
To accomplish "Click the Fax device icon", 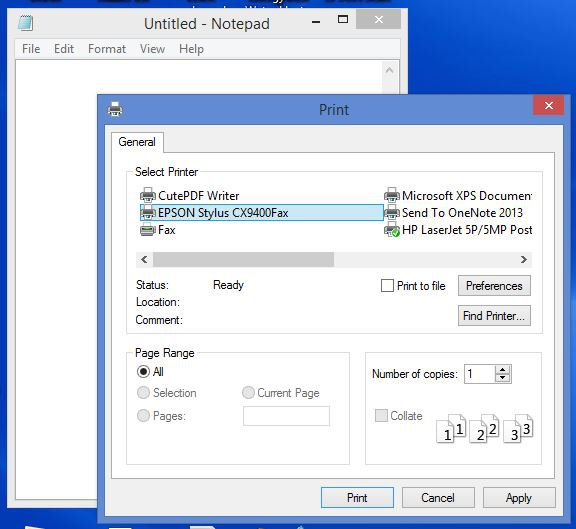I will (x=148, y=230).
